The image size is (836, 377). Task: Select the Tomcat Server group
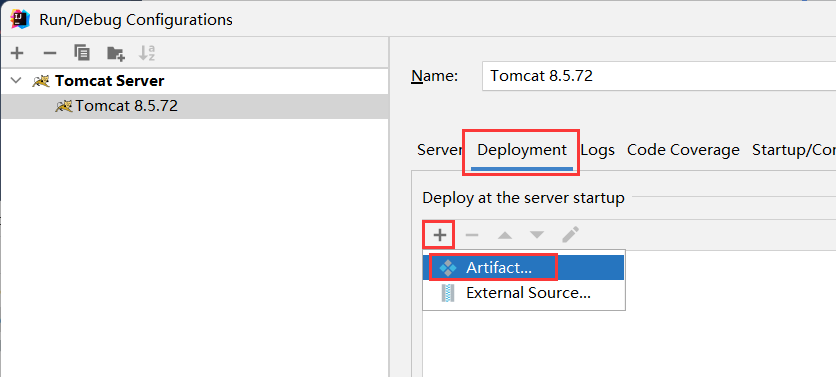[x=194, y=81]
